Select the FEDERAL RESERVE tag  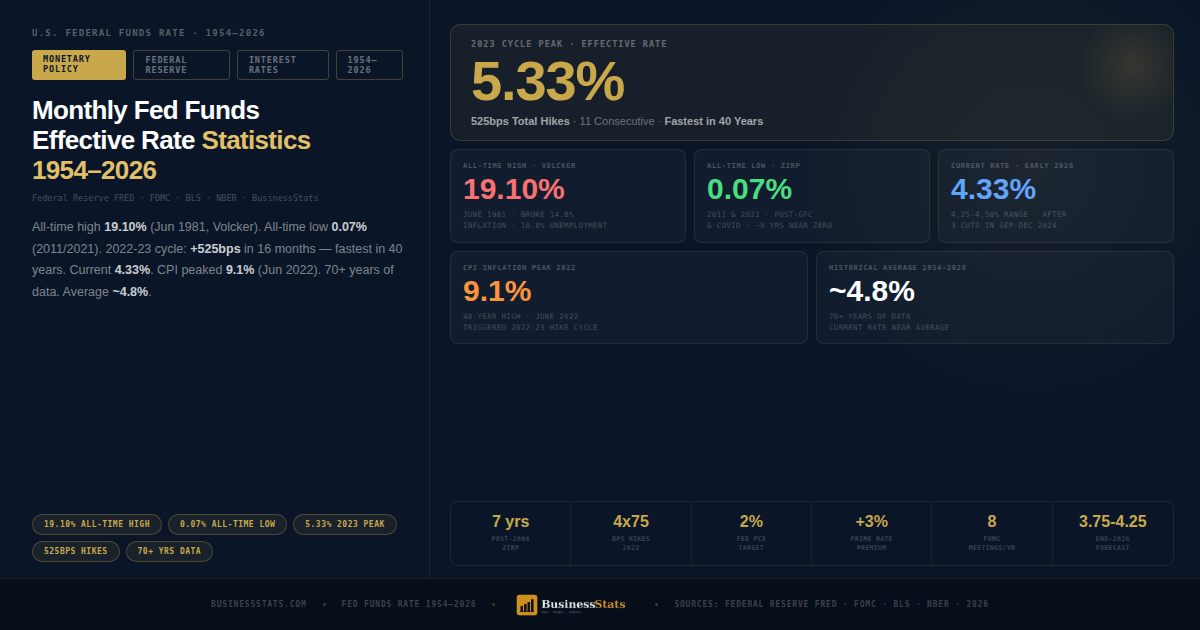181,64
